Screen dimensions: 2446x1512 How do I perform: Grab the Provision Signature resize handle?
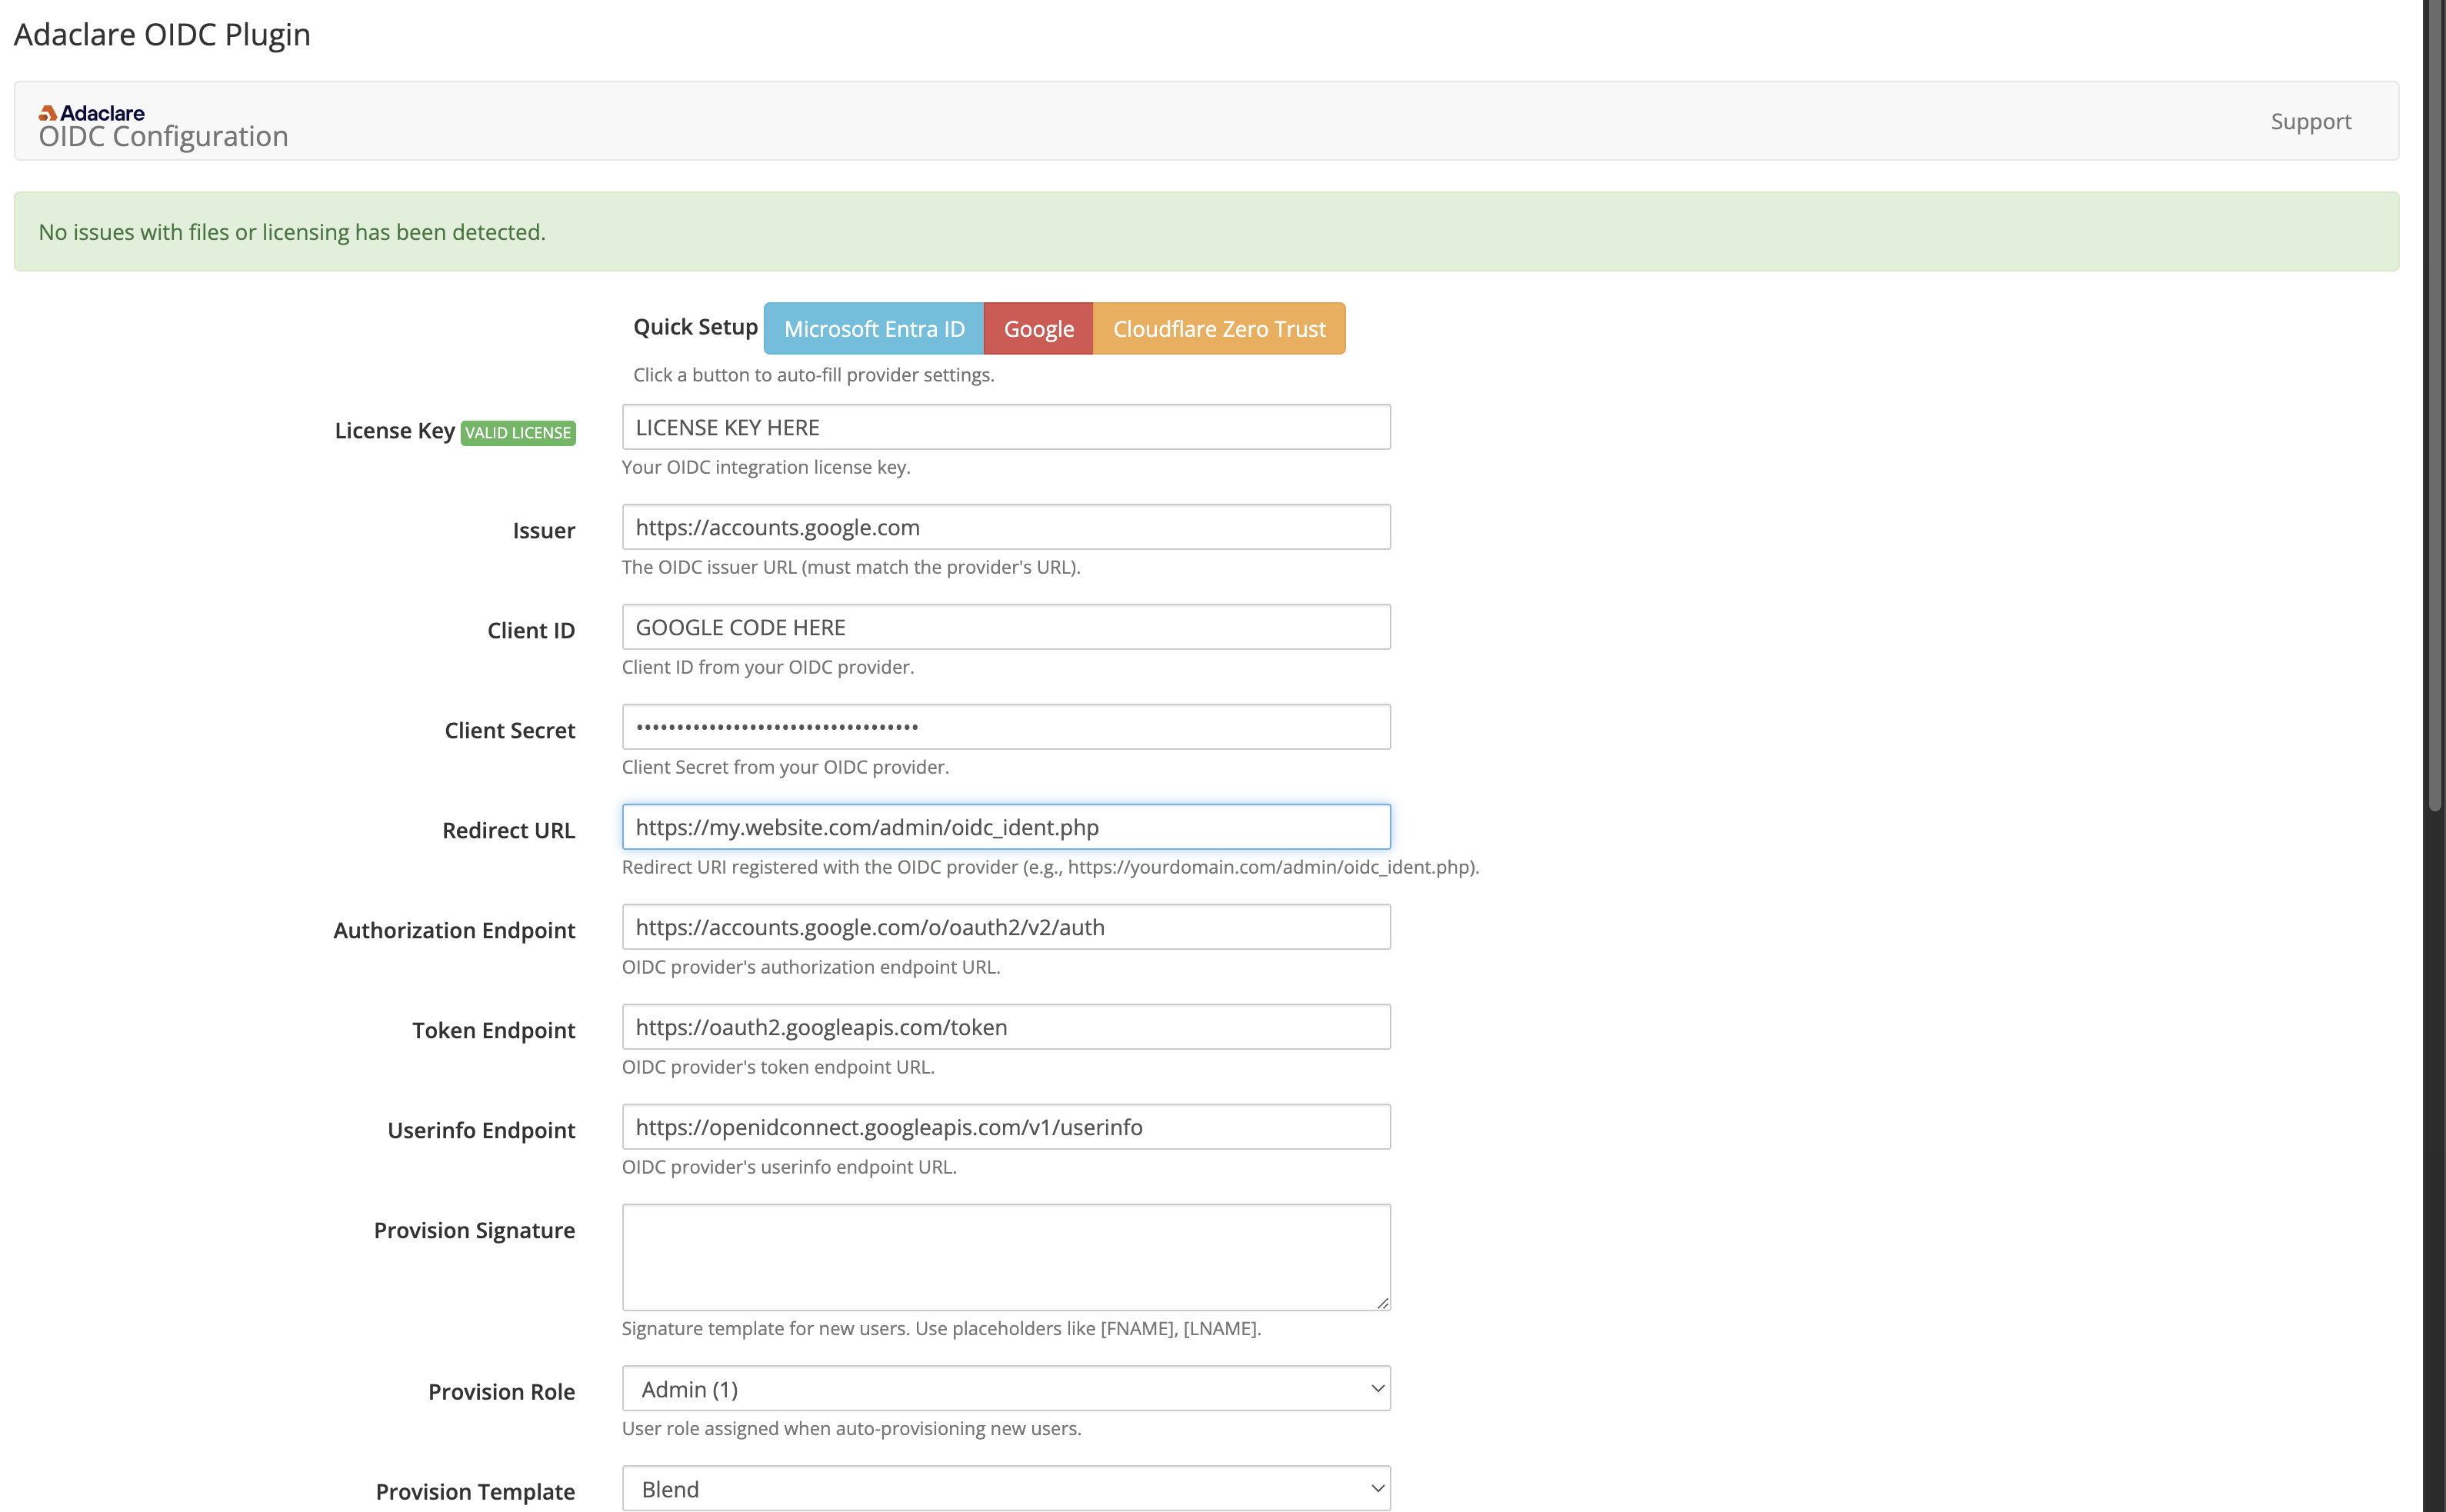click(x=1382, y=1302)
